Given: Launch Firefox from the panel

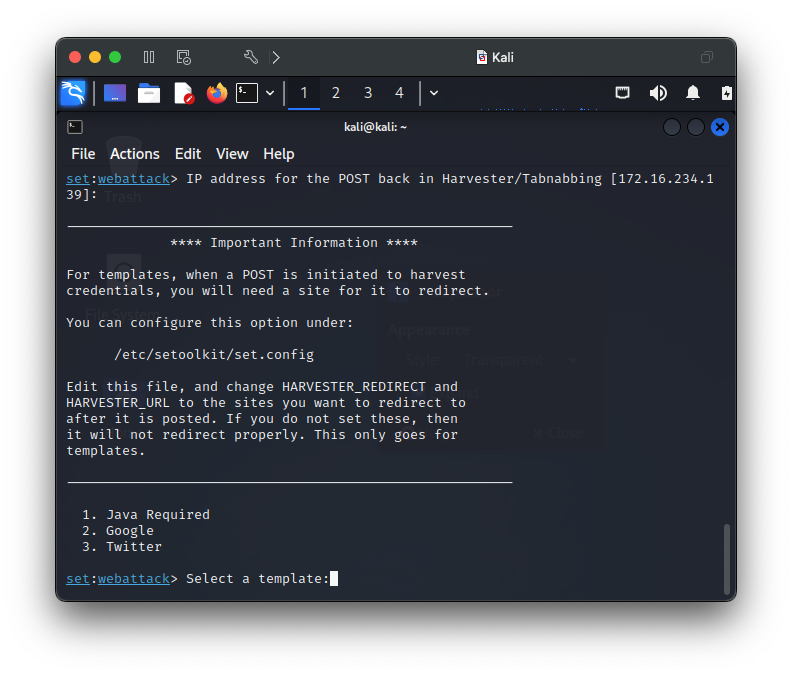Looking at the screenshot, I should pos(217,93).
